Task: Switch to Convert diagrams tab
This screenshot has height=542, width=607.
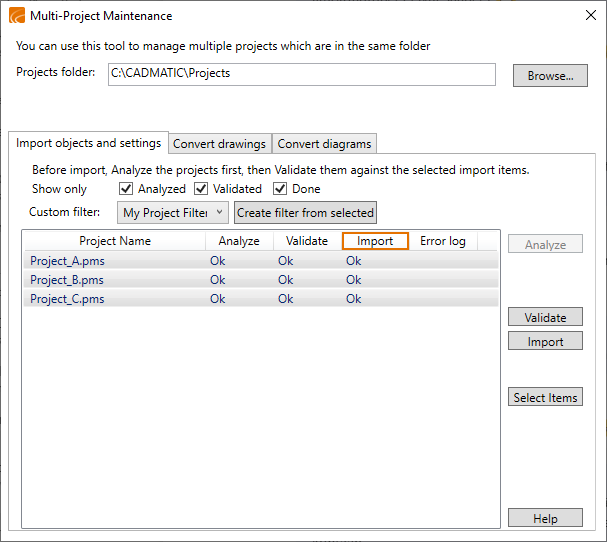Action: click(x=324, y=144)
